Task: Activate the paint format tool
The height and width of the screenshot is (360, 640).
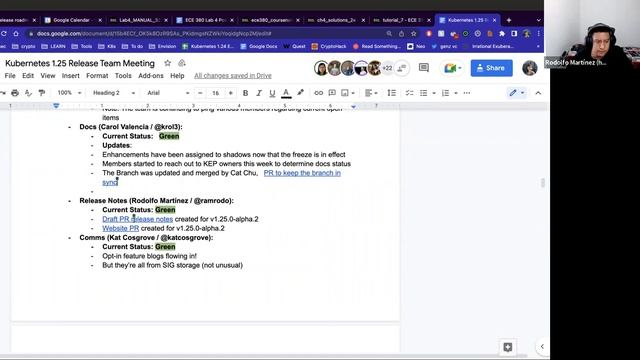Action: pyautogui.click(x=42, y=93)
